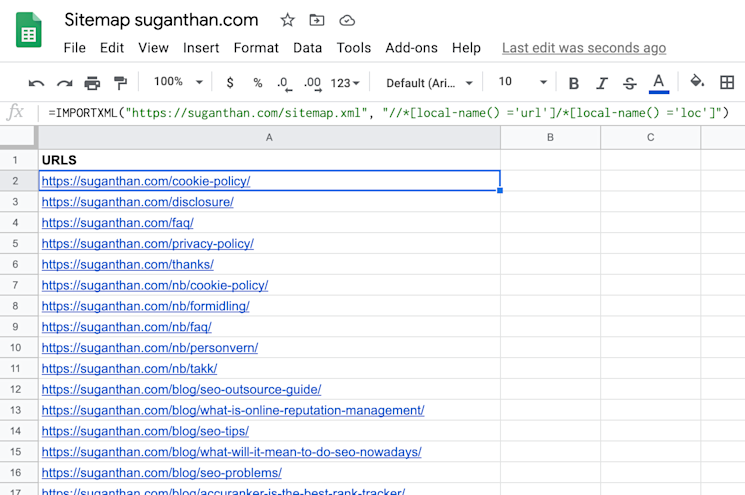The image size is (745, 495).
Task: Open the nb/personvern link
Action: pos(150,348)
